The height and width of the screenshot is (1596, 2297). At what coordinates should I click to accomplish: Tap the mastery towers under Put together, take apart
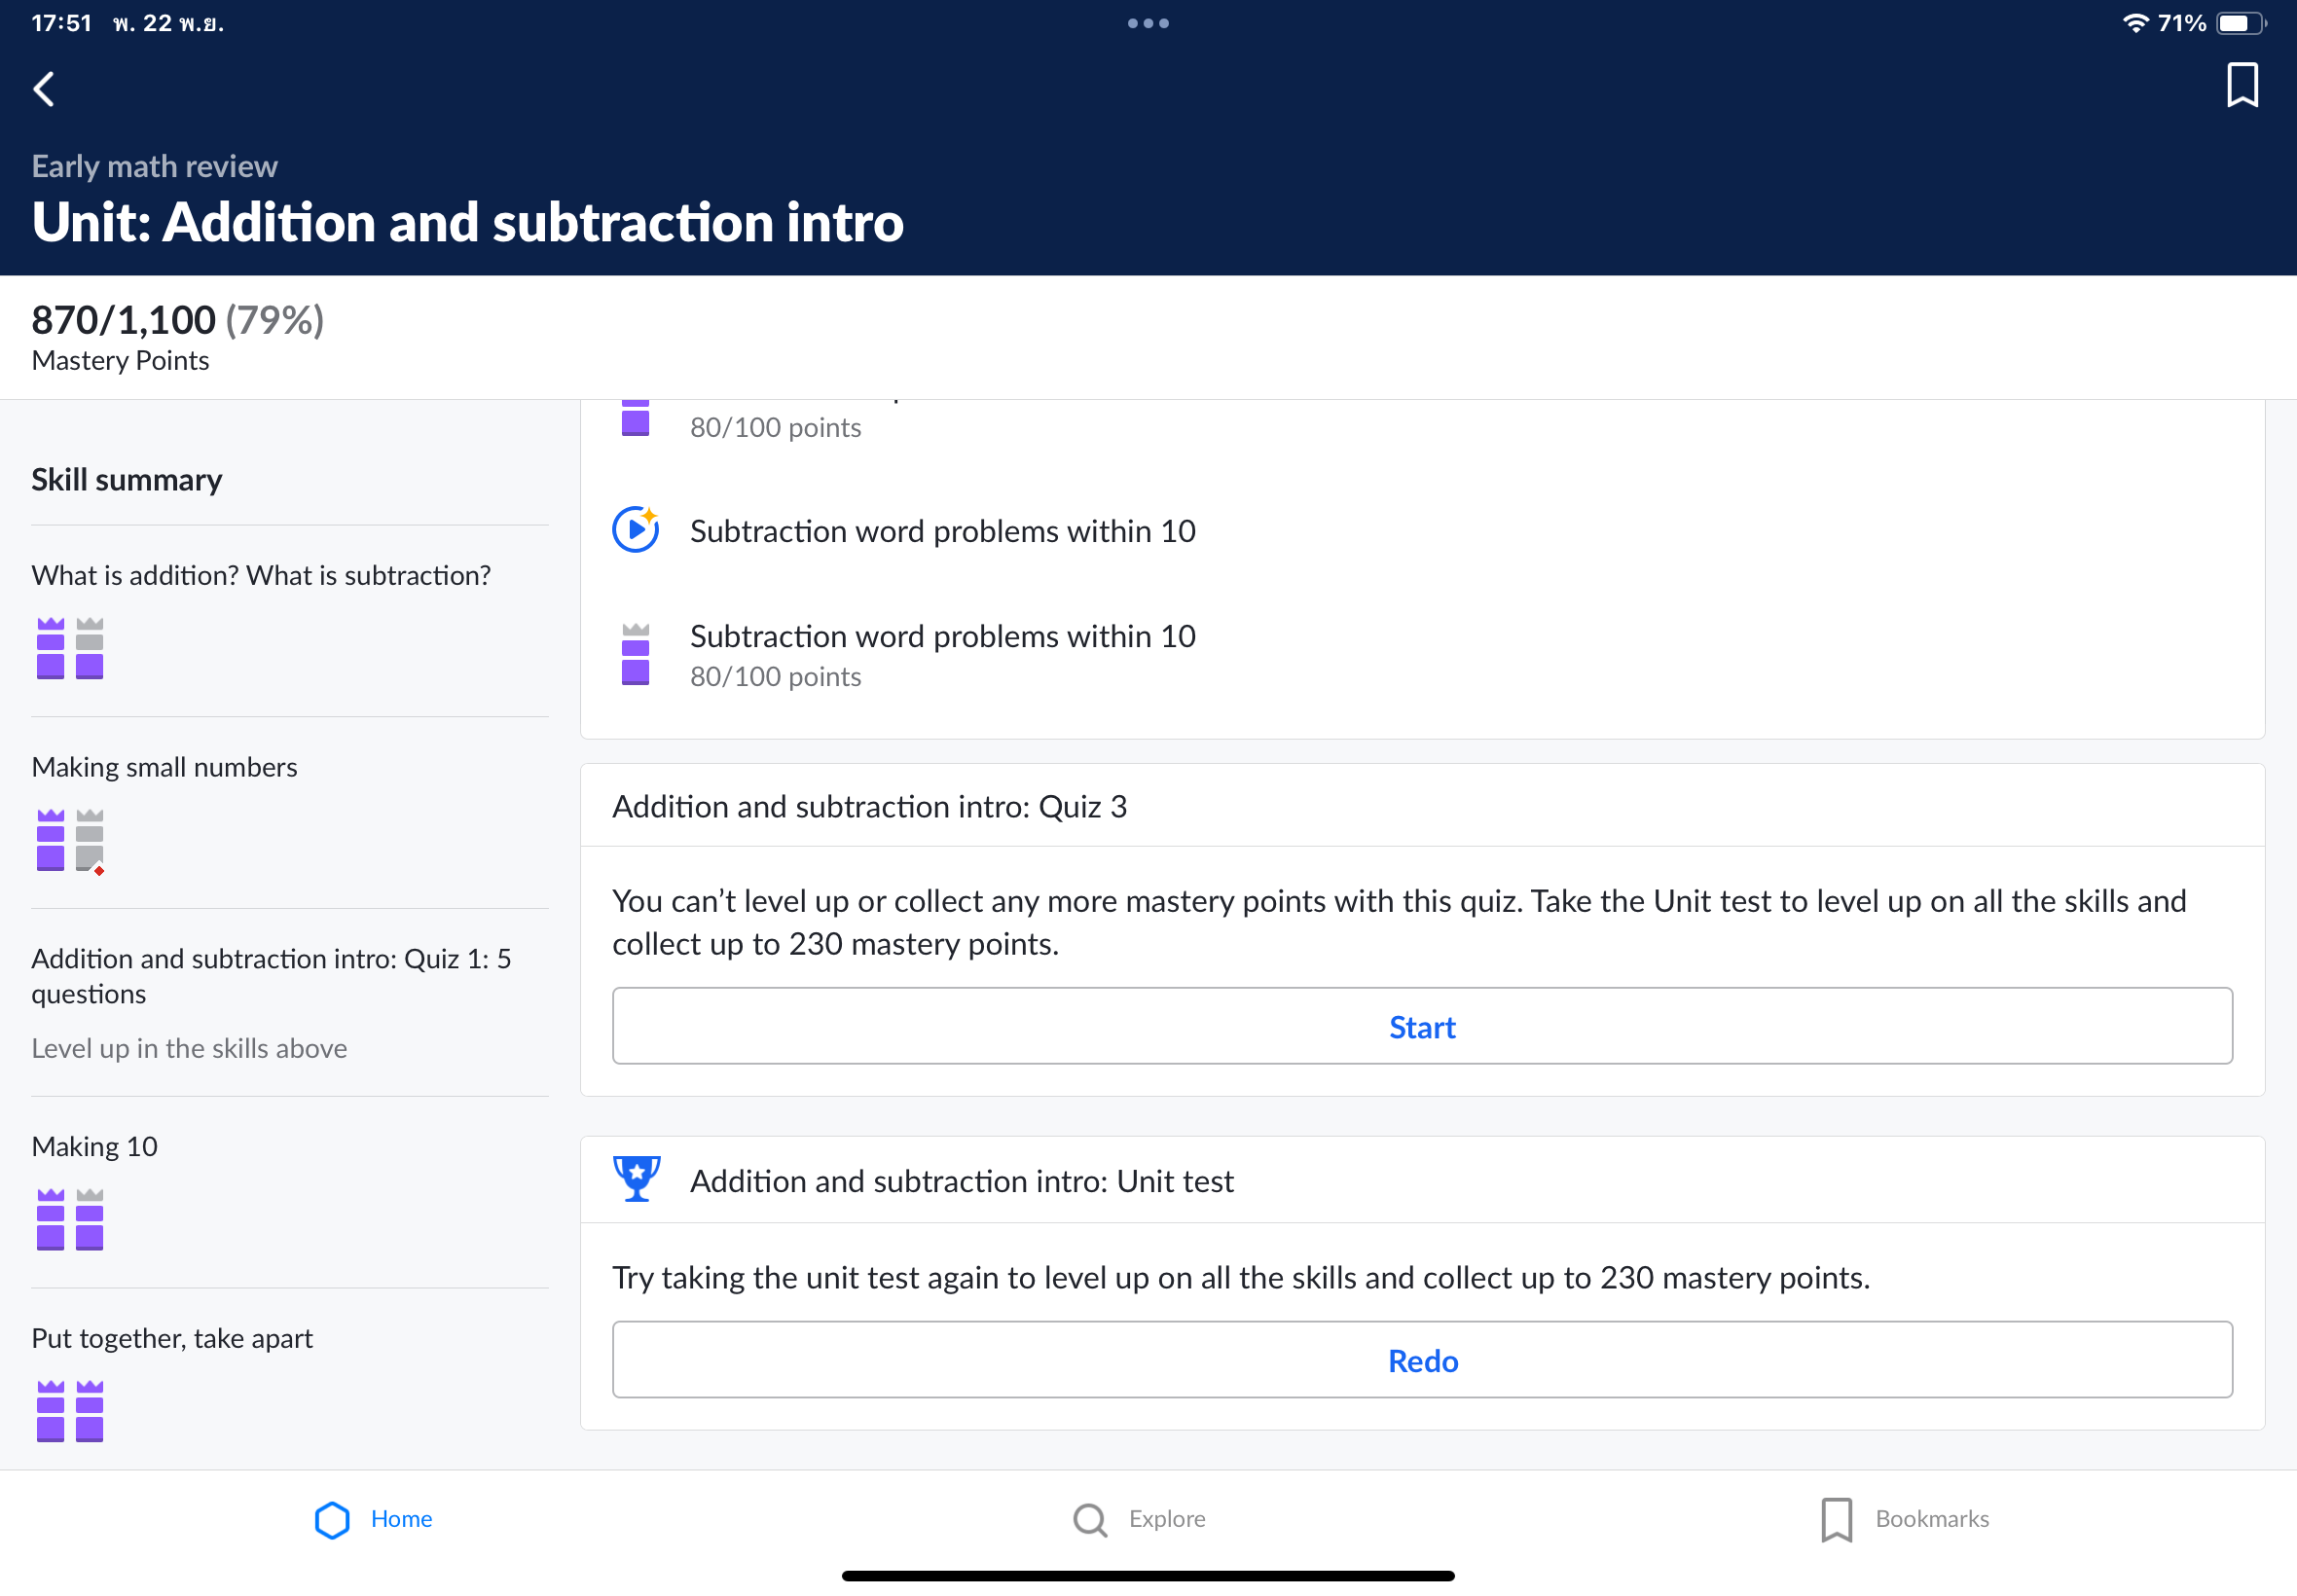pyautogui.click(x=70, y=1410)
